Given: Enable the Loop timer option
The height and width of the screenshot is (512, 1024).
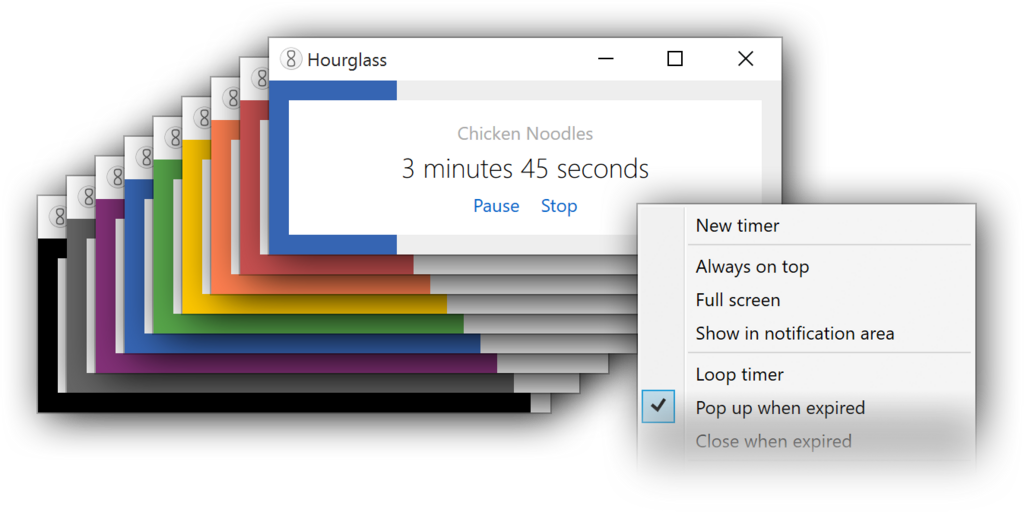Looking at the screenshot, I should click(x=739, y=375).
